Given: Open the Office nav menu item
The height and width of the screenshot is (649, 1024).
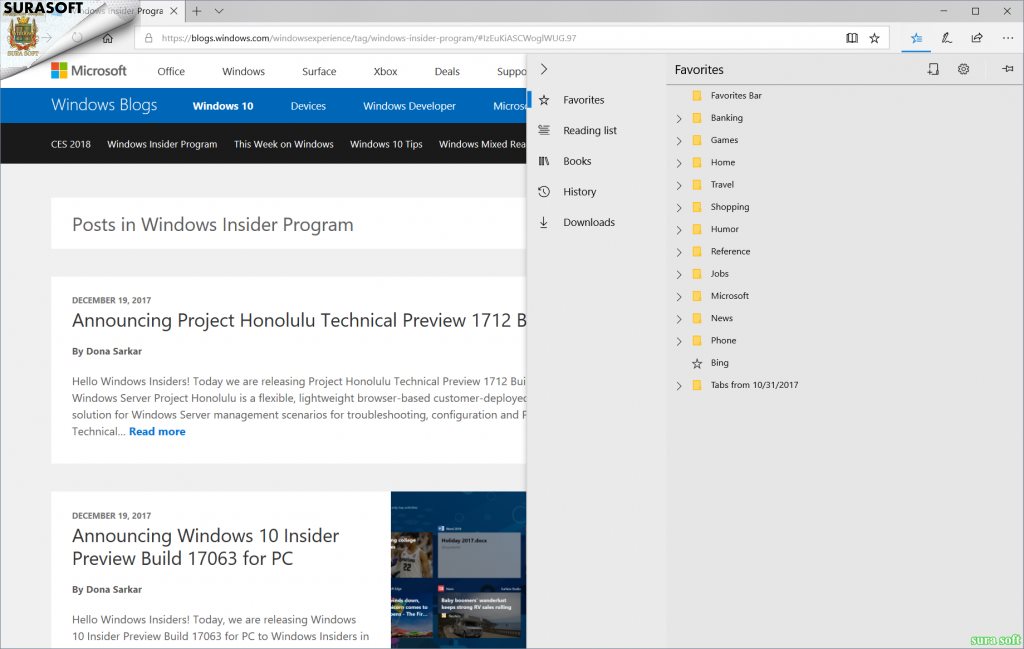Looking at the screenshot, I should coord(171,71).
